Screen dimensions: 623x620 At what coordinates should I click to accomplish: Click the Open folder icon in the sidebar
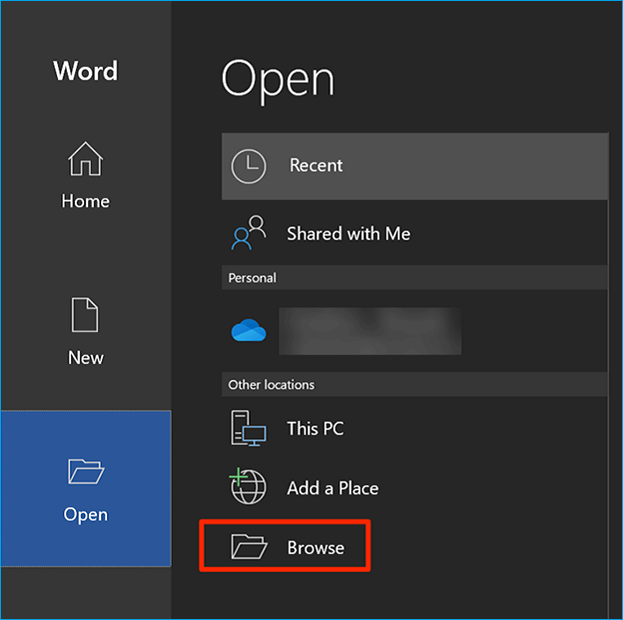tap(86, 471)
